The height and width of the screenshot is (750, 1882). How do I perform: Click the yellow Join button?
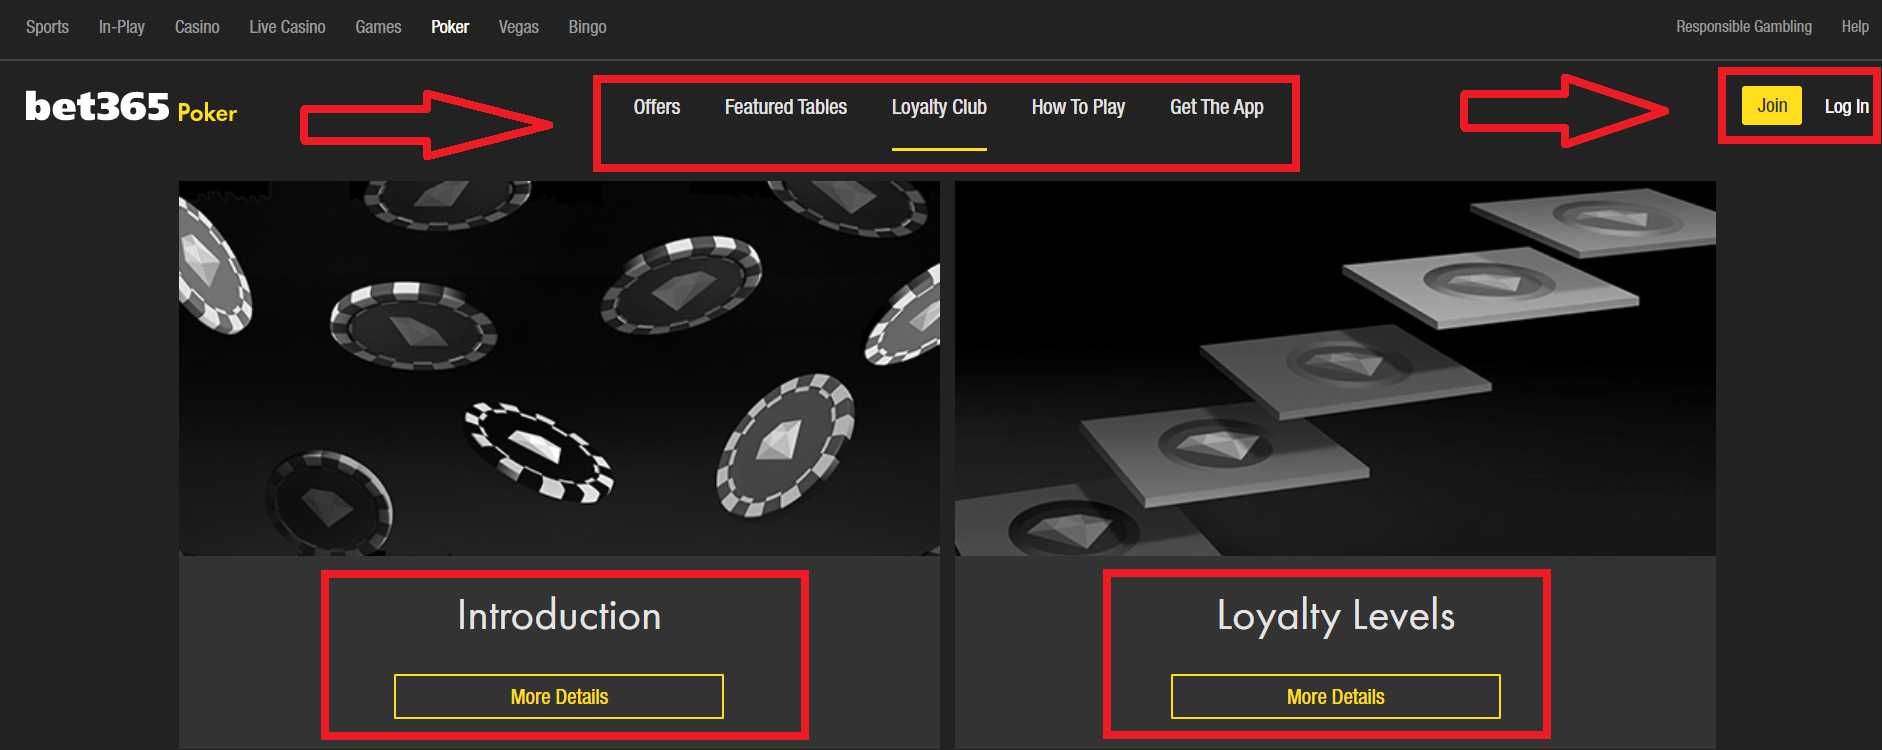tap(1772, 105)
